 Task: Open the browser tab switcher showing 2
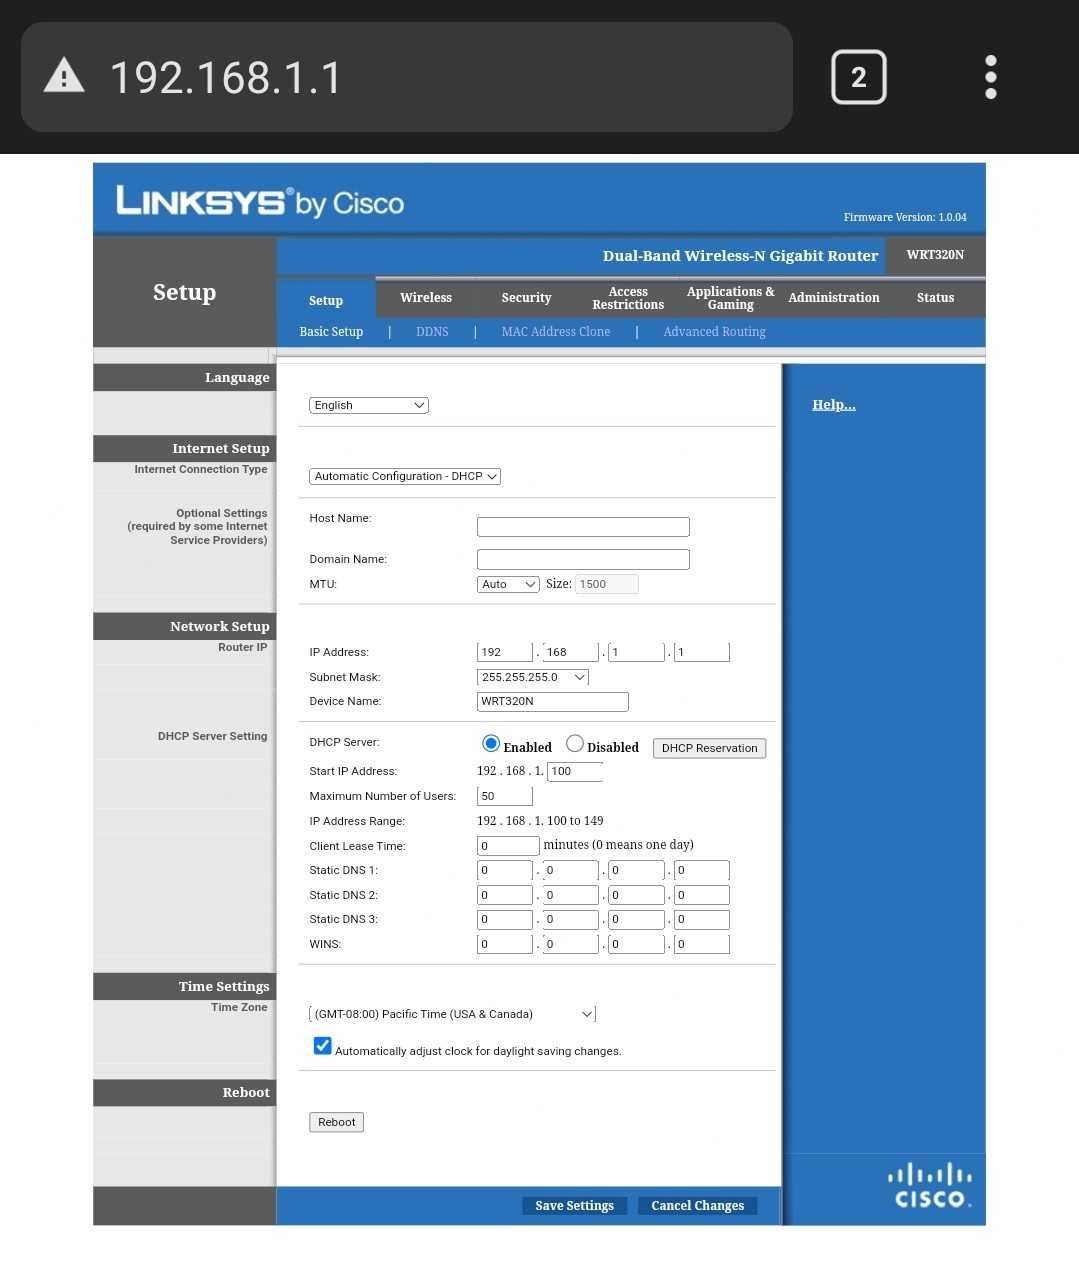[858, 77]
